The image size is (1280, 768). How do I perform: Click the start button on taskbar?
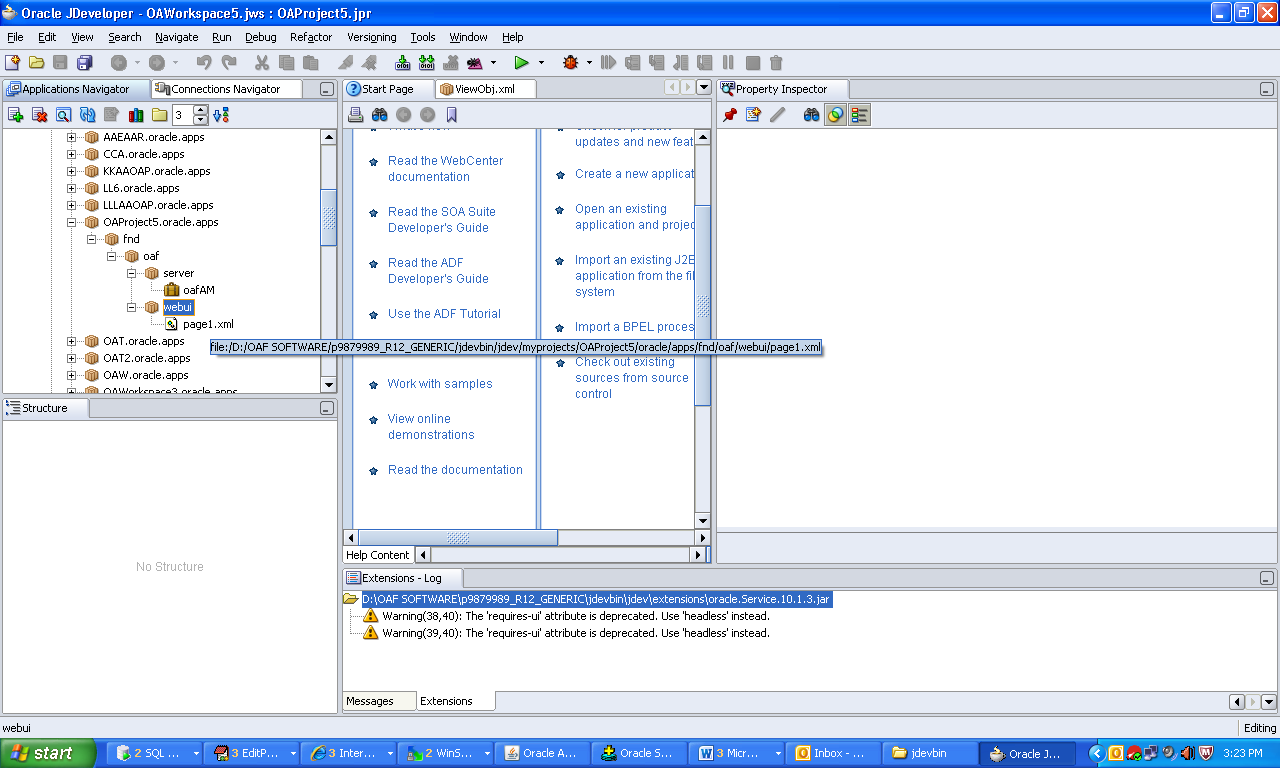[48, 753]
